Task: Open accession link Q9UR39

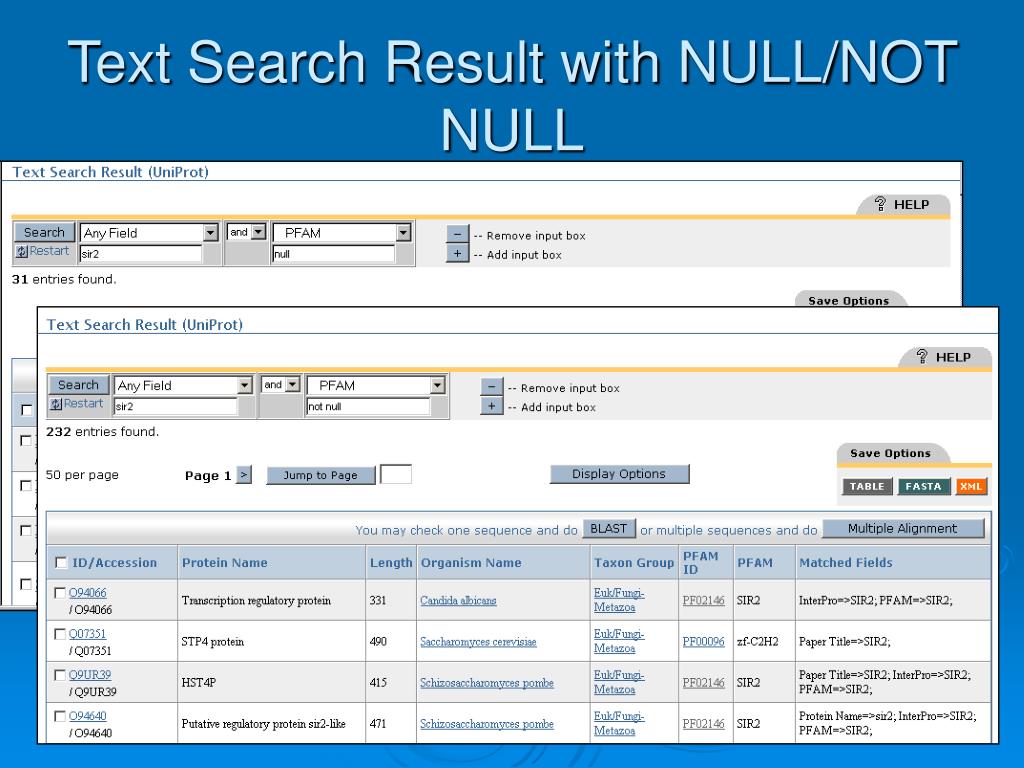Action: point(89,675)
